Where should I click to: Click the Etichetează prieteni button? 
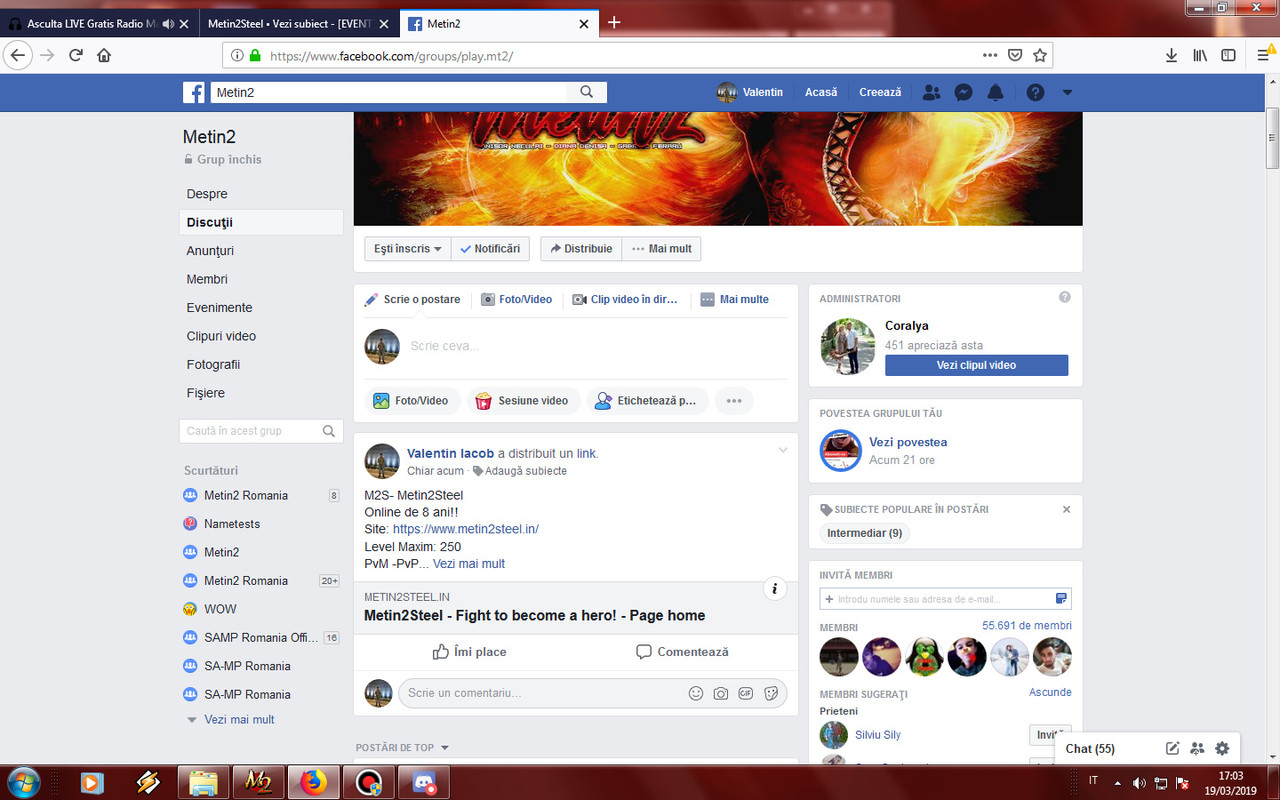pos(647,401)
